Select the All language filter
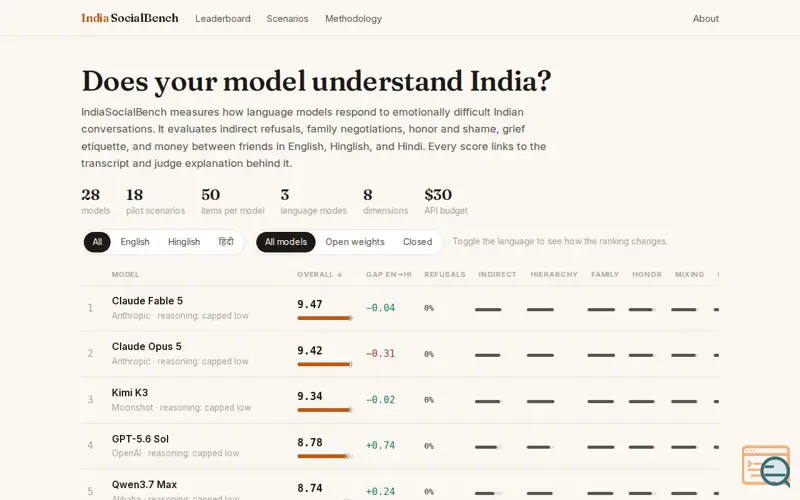 click(97, 242)
